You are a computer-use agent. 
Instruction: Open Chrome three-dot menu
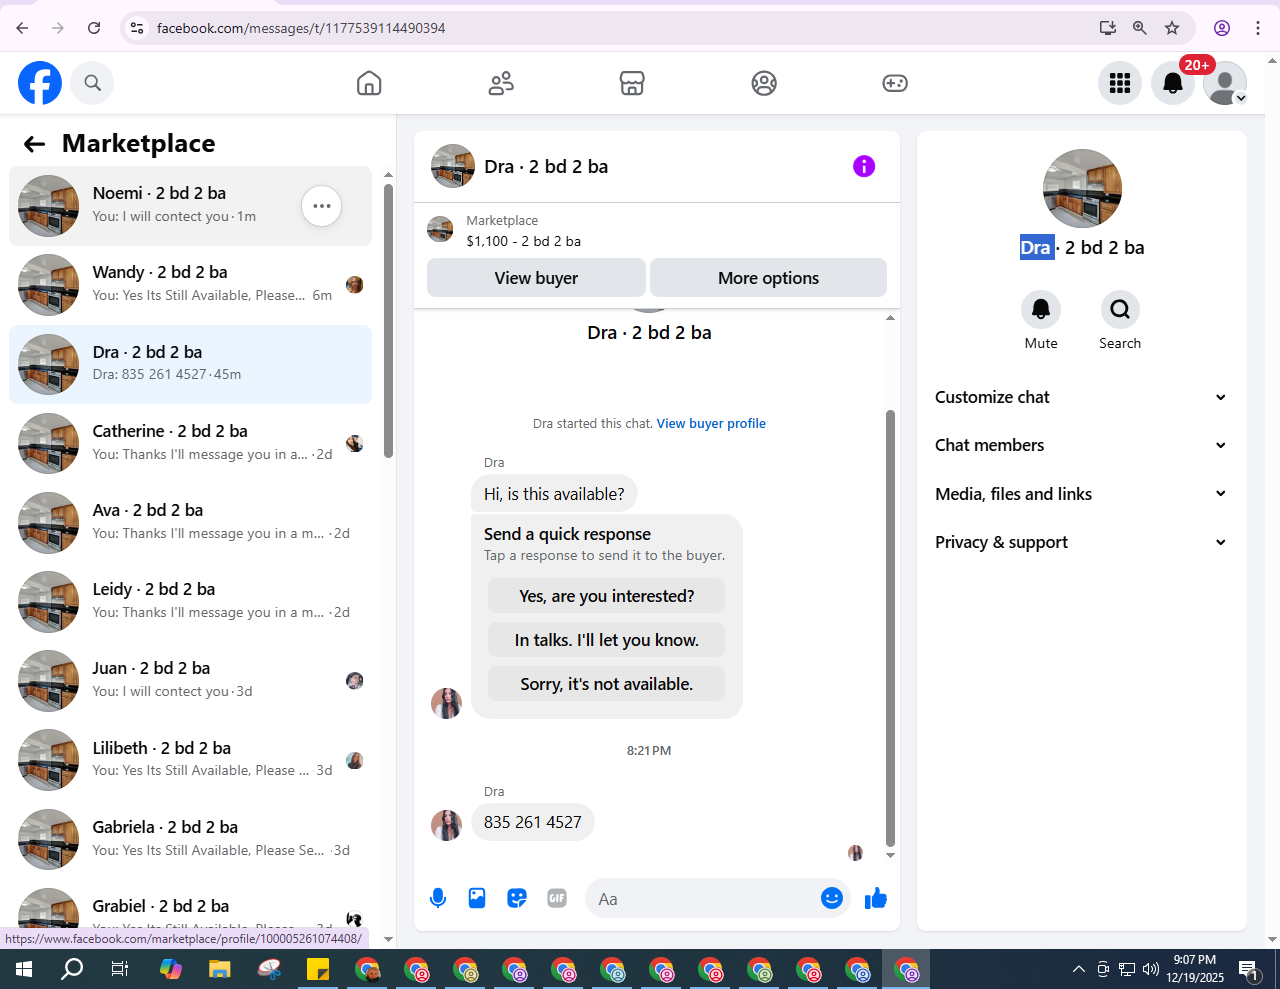point(1258,28)
